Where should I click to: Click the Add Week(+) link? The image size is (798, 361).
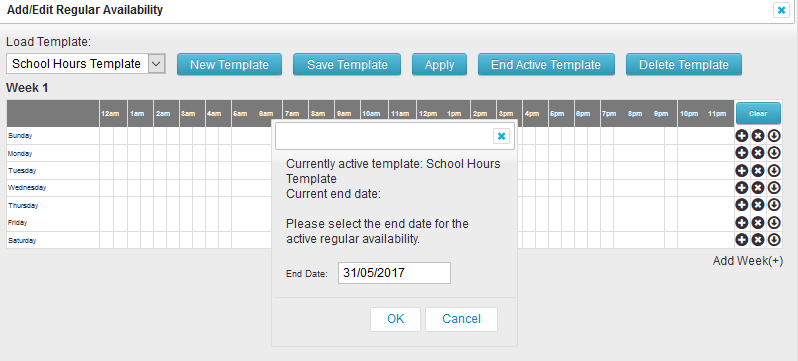(748, 261)
